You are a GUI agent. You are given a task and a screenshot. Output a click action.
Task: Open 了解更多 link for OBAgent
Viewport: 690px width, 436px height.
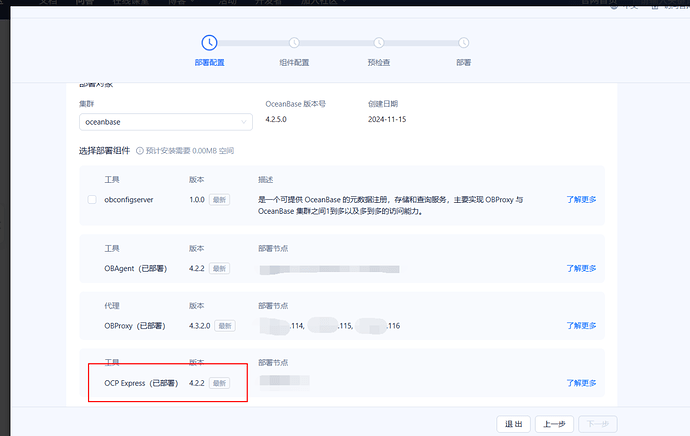[581, 268]
